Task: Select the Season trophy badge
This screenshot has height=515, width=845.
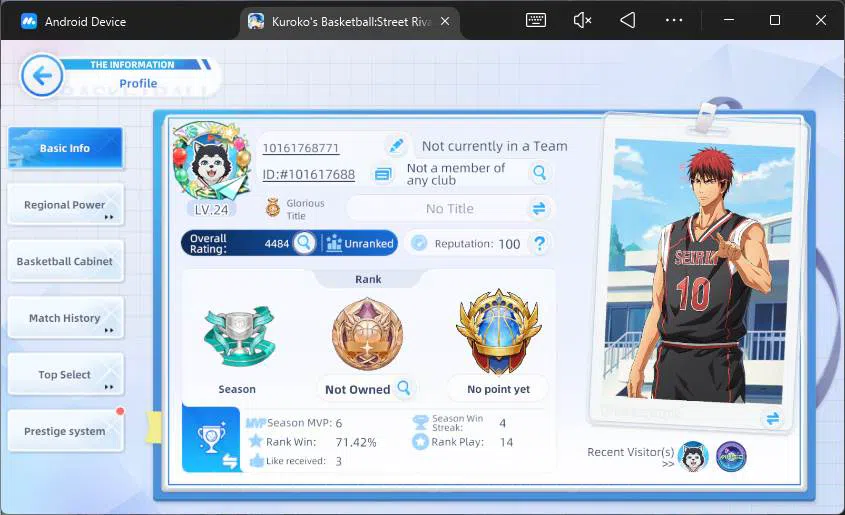Action: click(x=239, y=337)
